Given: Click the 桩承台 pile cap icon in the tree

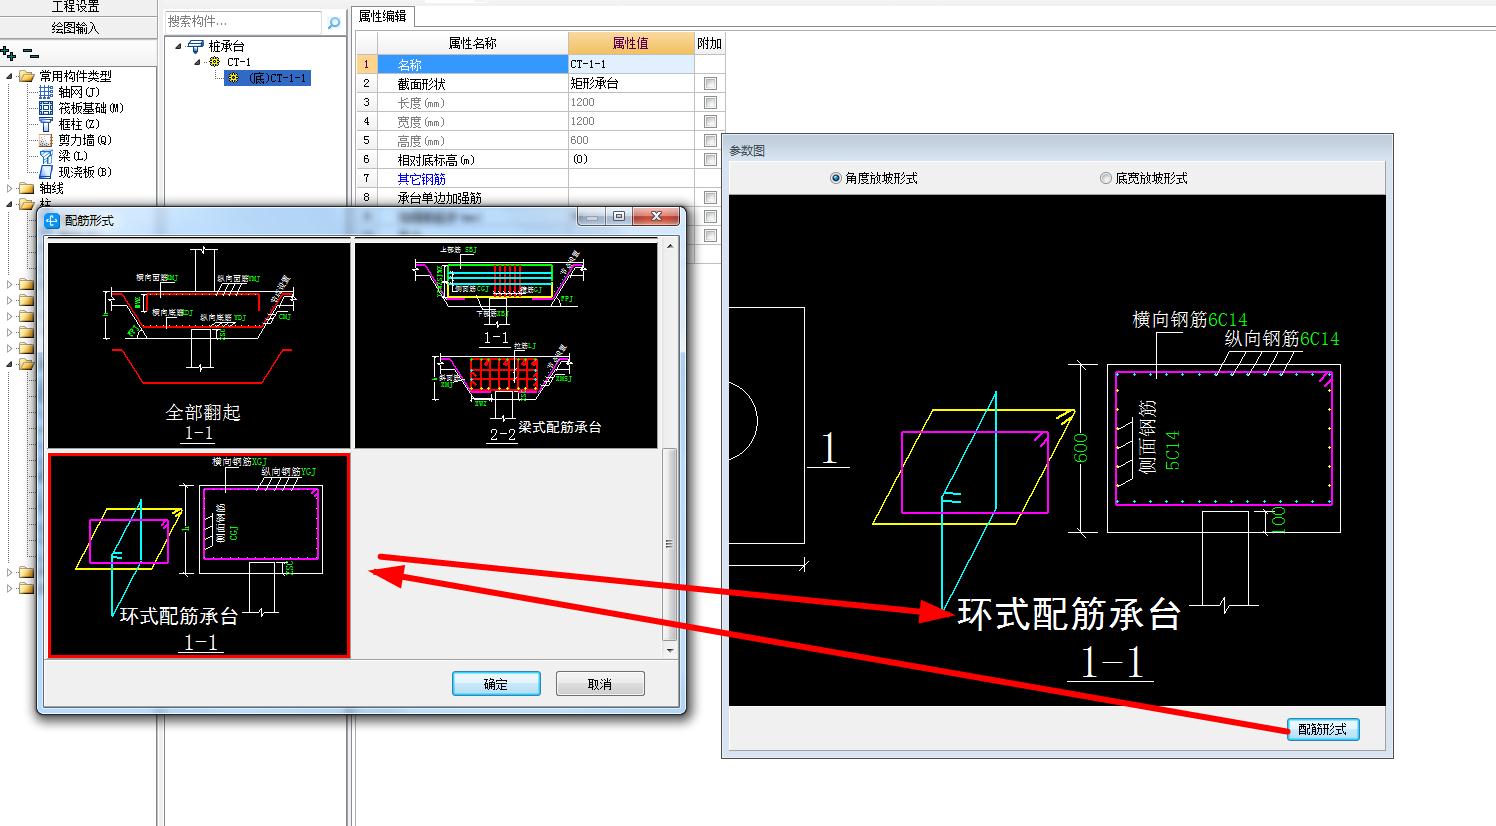Looking at the screenshot, I should (196, 46).
